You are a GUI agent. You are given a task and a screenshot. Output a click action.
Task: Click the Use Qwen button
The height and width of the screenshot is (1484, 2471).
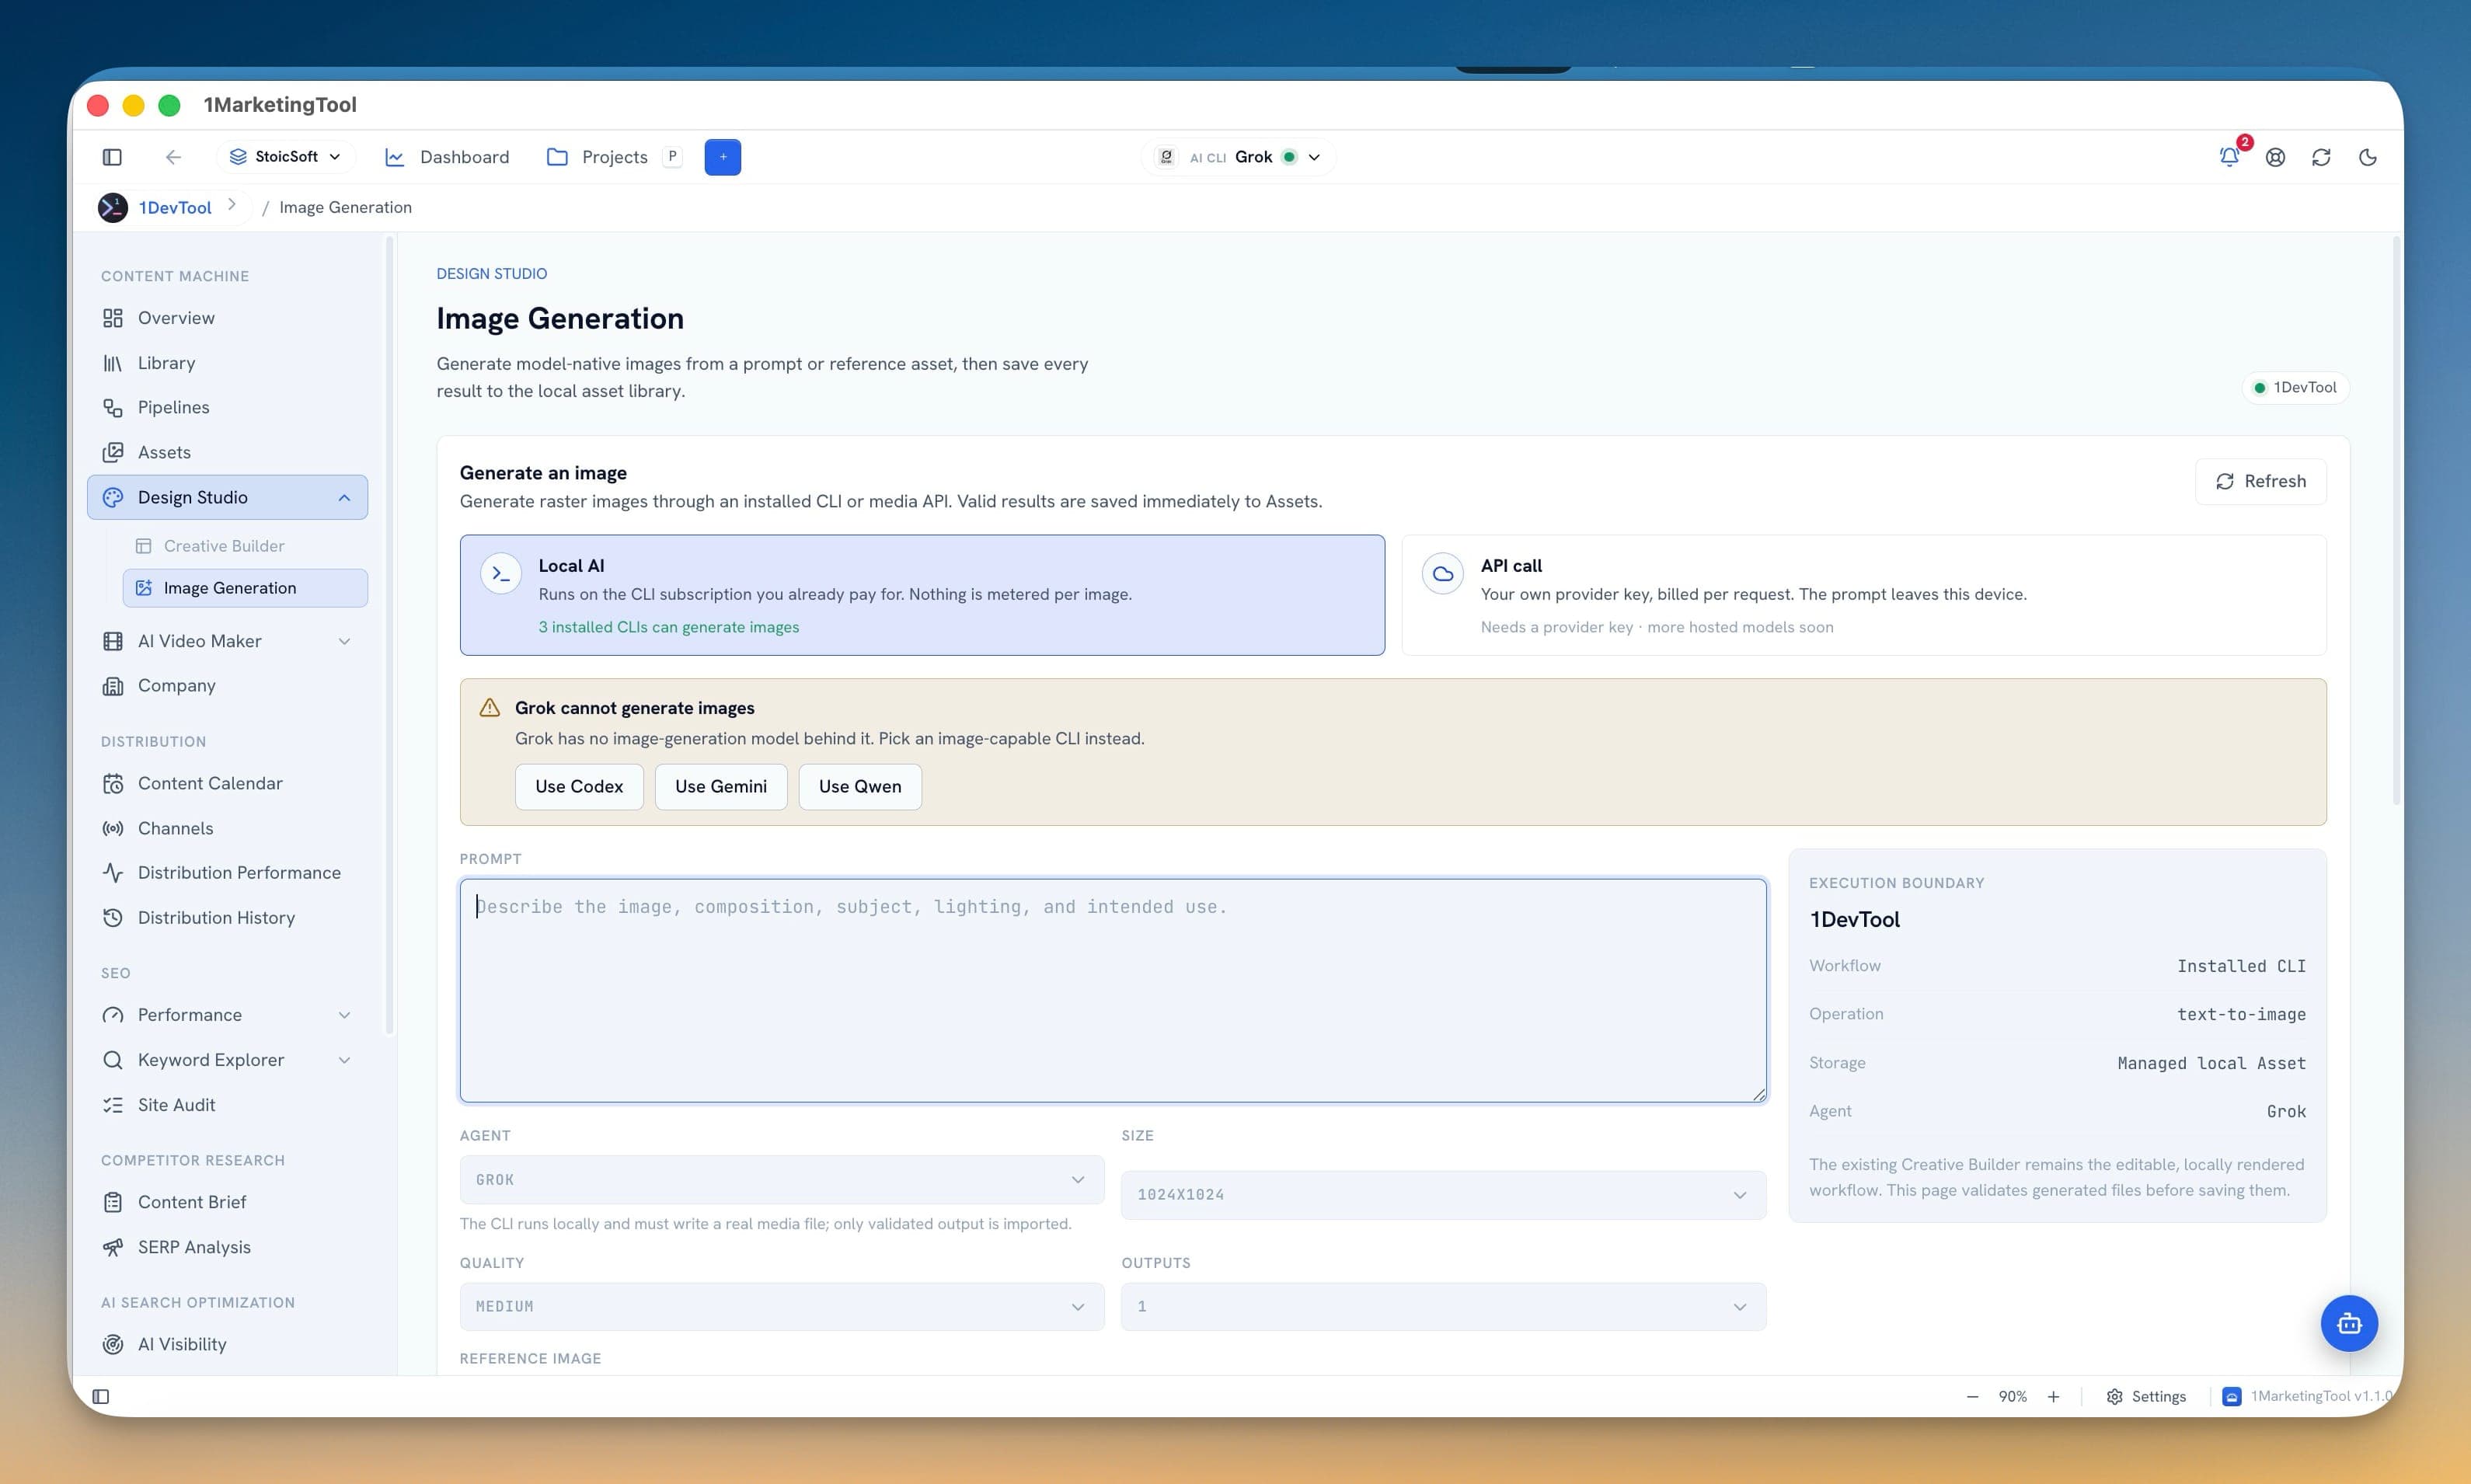coord(860,786)
